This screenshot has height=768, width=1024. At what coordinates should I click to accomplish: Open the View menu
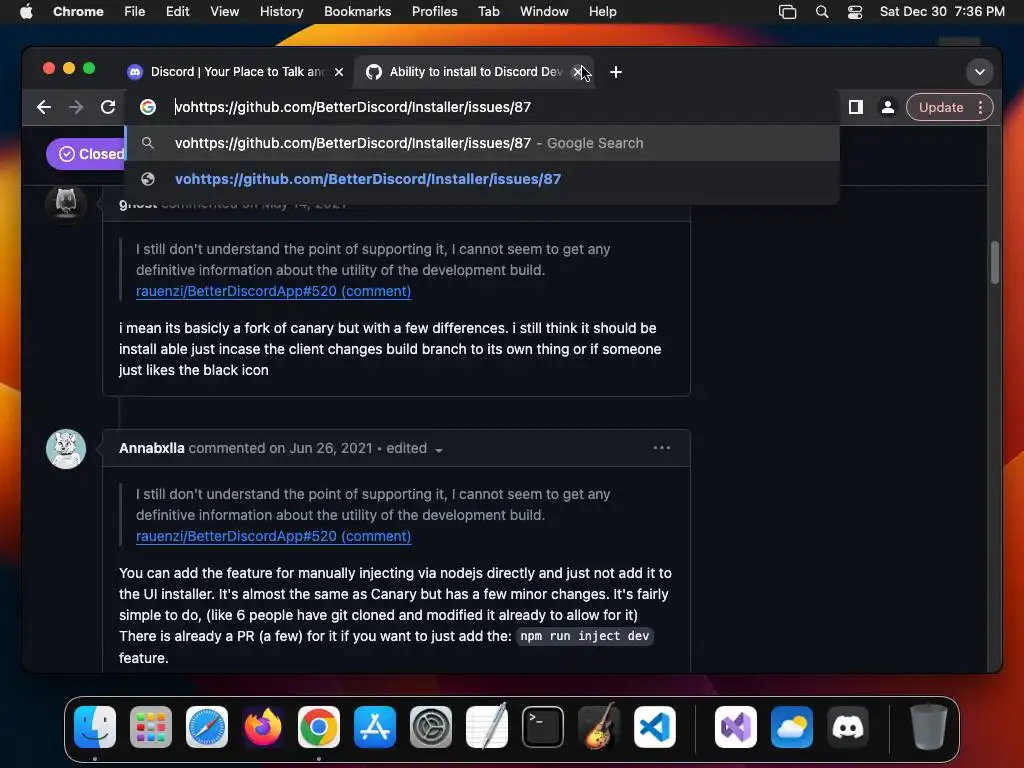tap(224, 12)
